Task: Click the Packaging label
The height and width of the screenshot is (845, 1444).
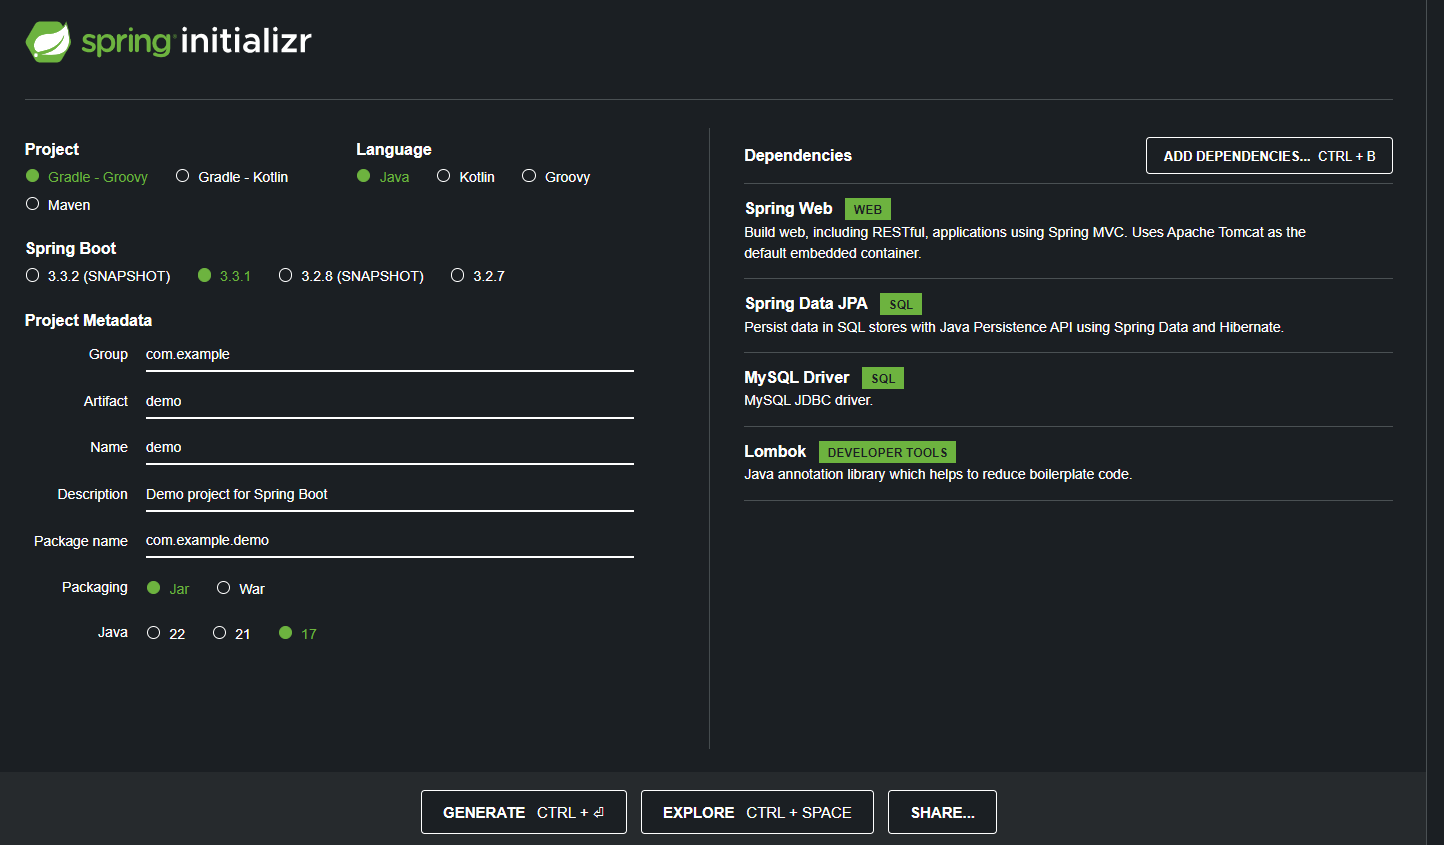Action: 95,588
